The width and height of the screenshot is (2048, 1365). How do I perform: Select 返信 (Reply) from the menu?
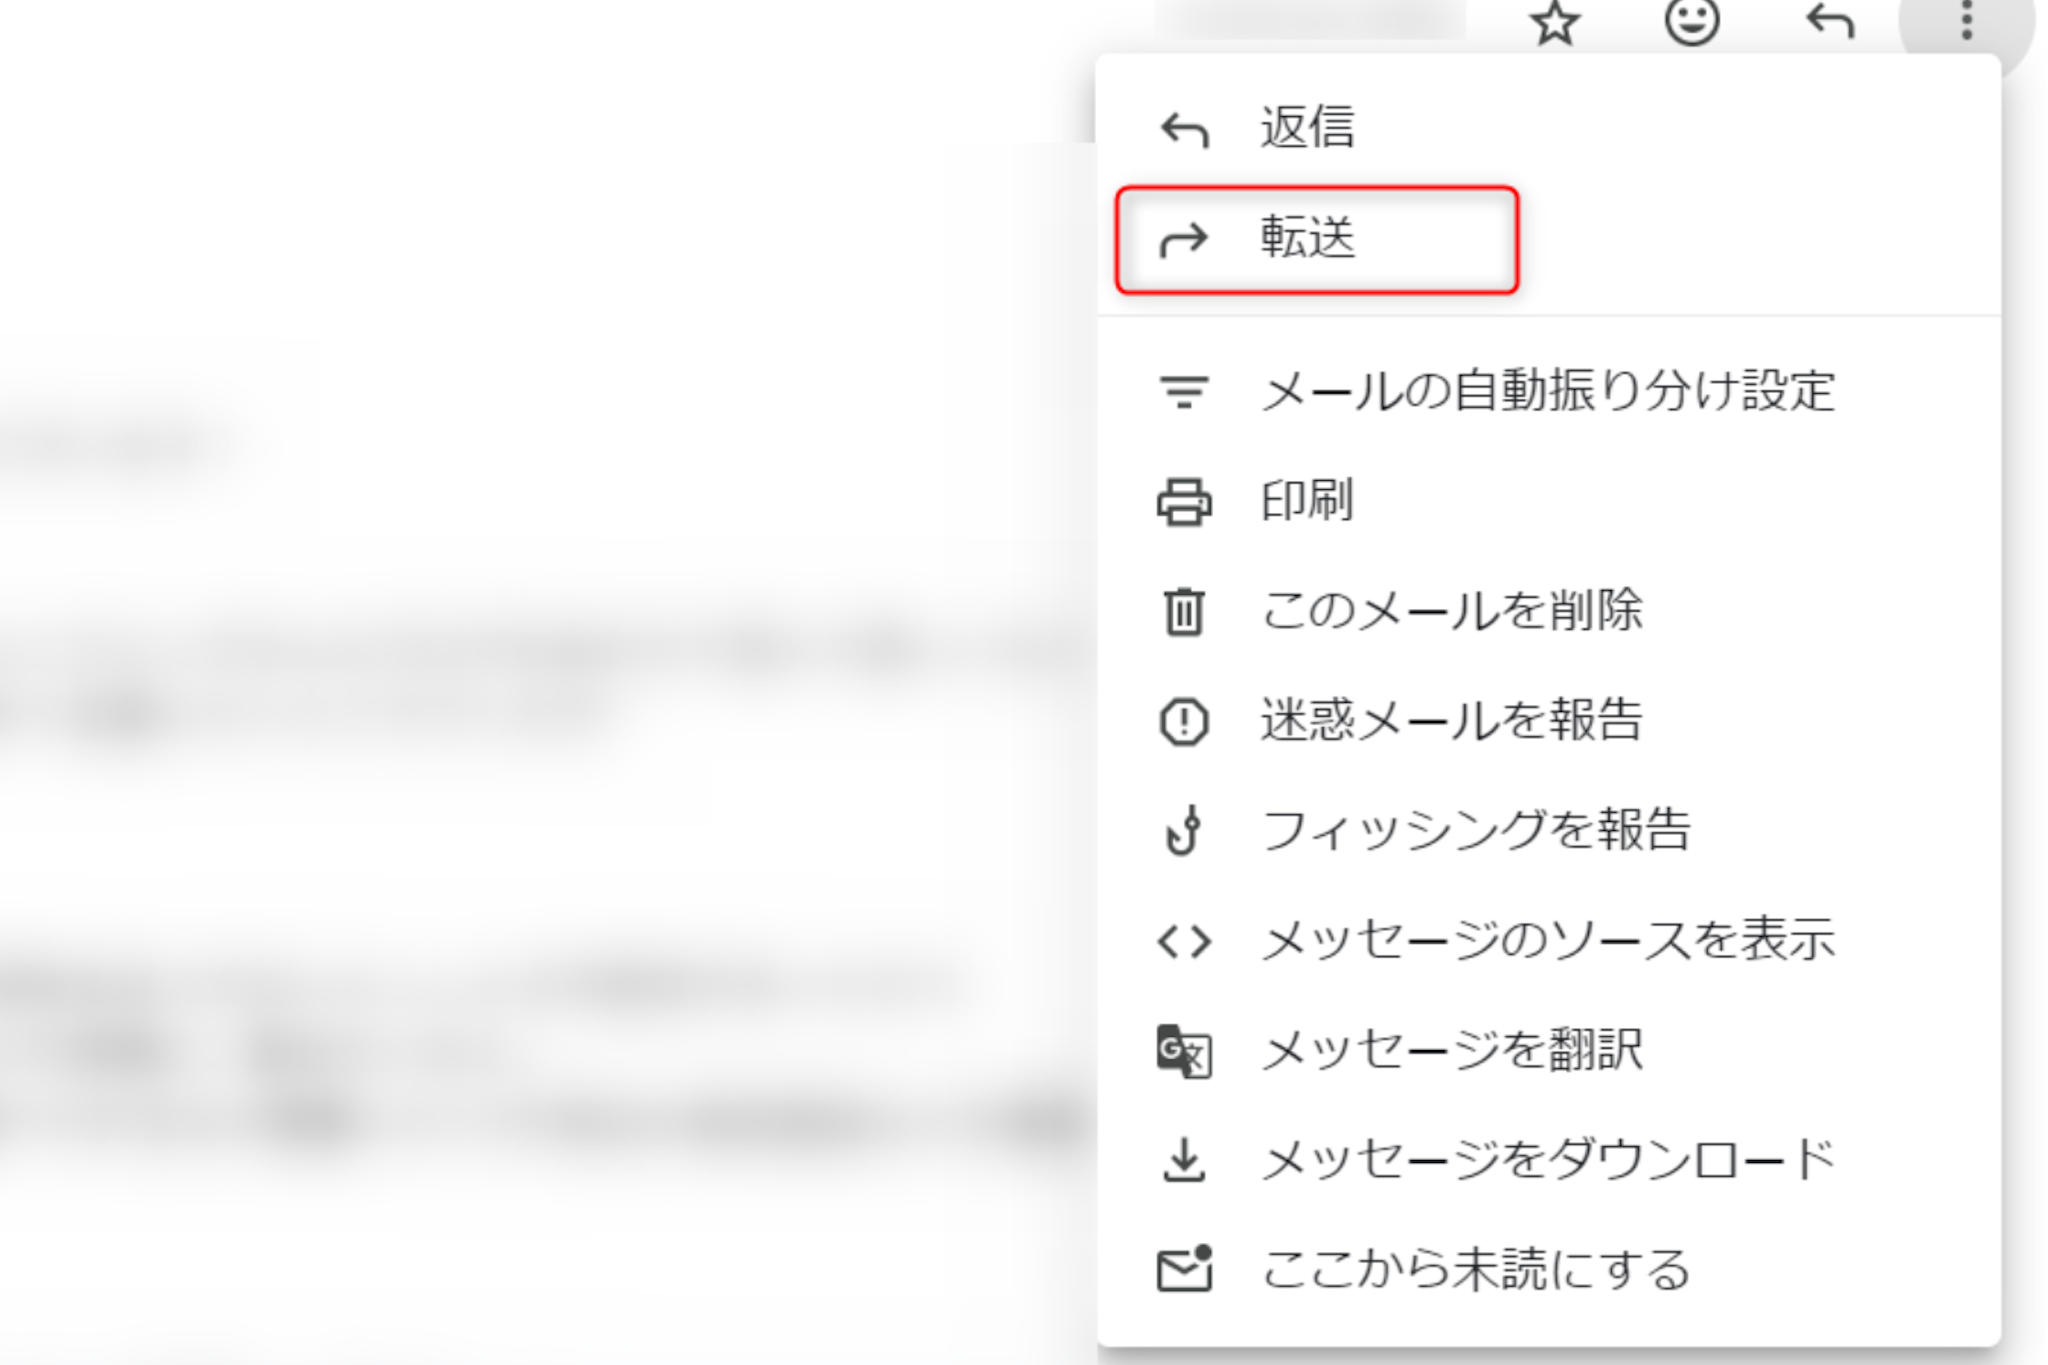(x=1306, y=128)
